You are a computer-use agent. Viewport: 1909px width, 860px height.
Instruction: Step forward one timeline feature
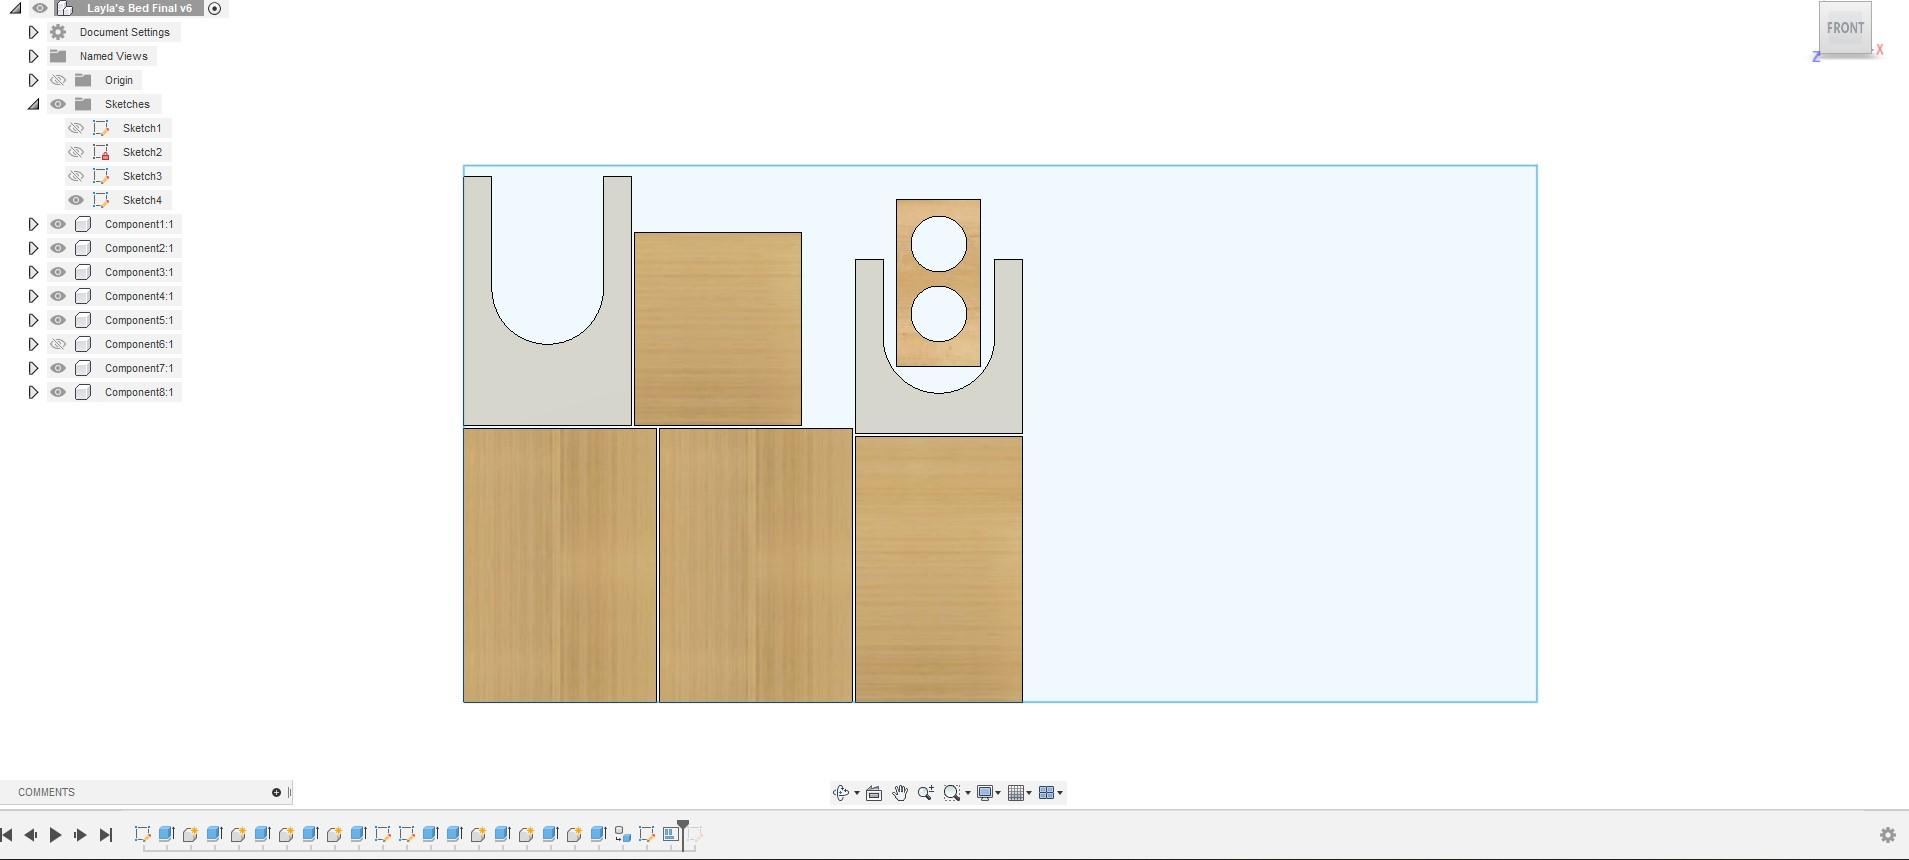(80, 835)
